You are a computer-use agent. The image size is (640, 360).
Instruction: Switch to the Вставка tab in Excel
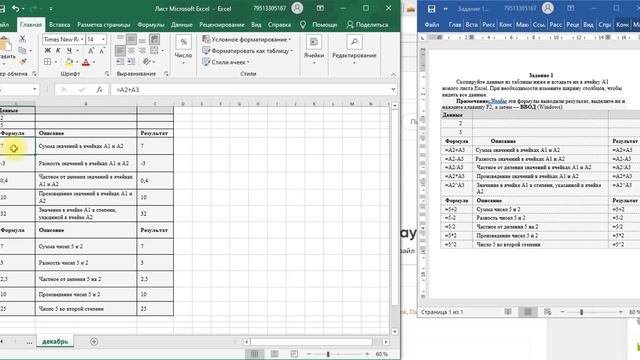click(59, 24)
